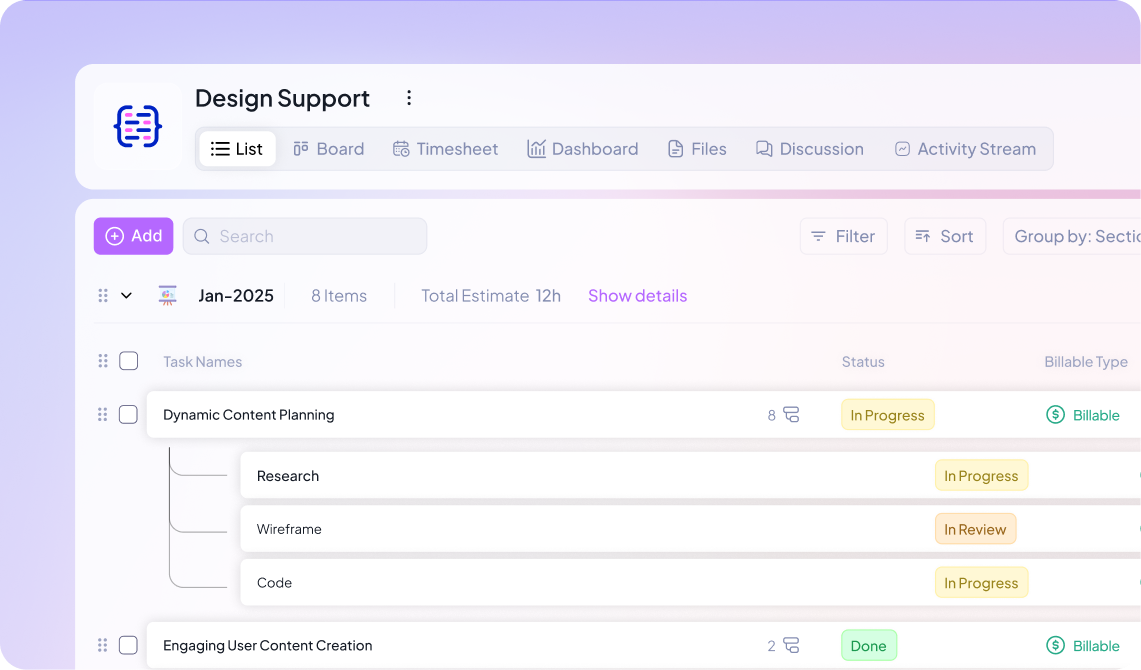
Task: Click the Jan-2025 section emoji icon
Action: pyautogui.click(x=167, y=295)
